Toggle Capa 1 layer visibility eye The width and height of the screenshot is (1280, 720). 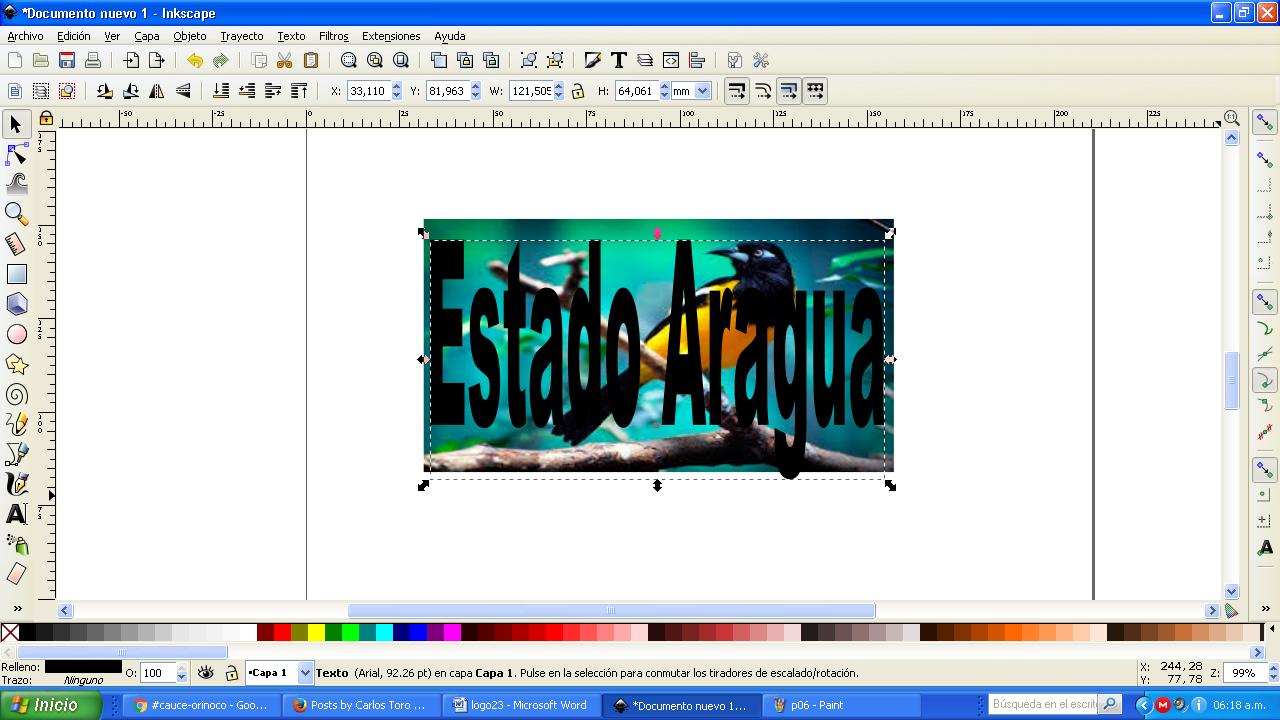tap(206, 673)
